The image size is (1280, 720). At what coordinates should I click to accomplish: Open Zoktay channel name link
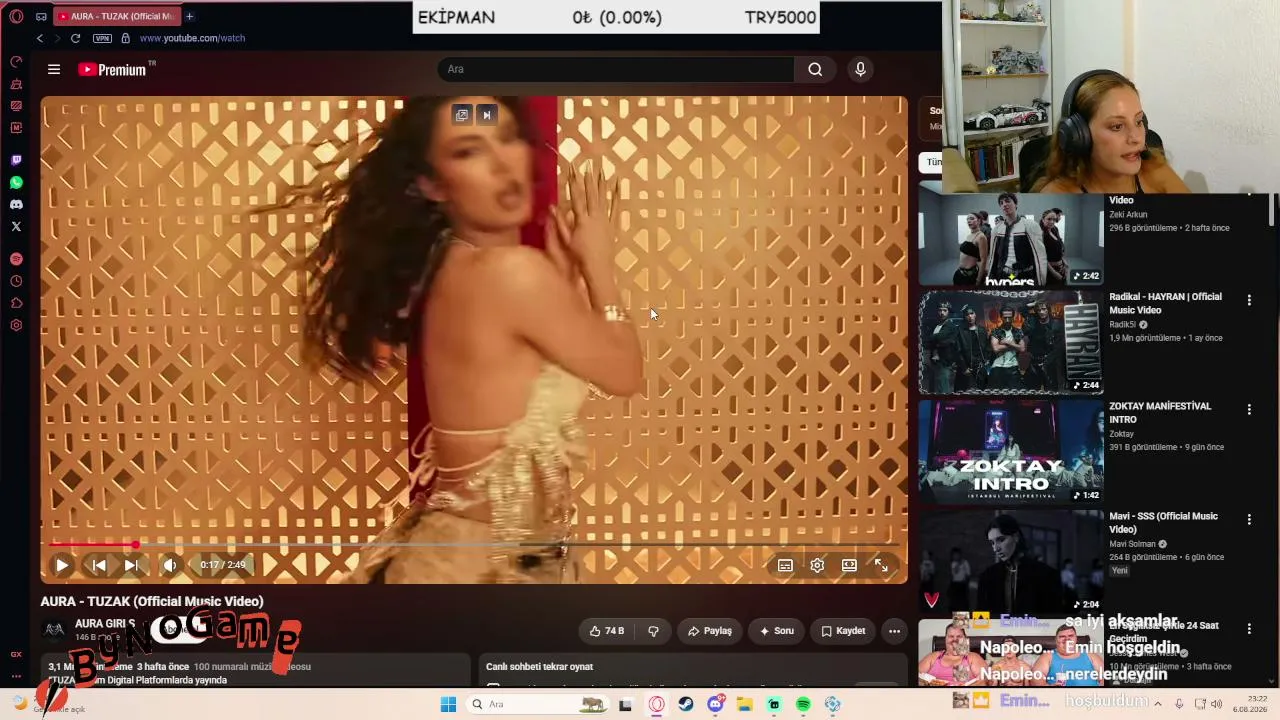pos(1122,434)
